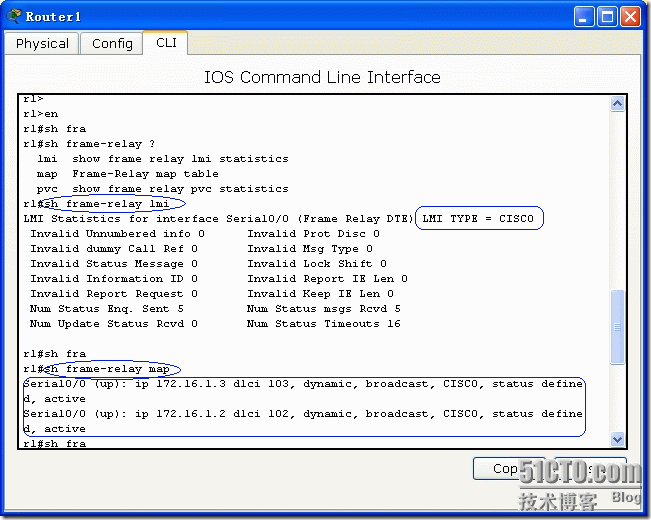Select the CLI tab
The image size is (651, 520).
coord(166,43)
